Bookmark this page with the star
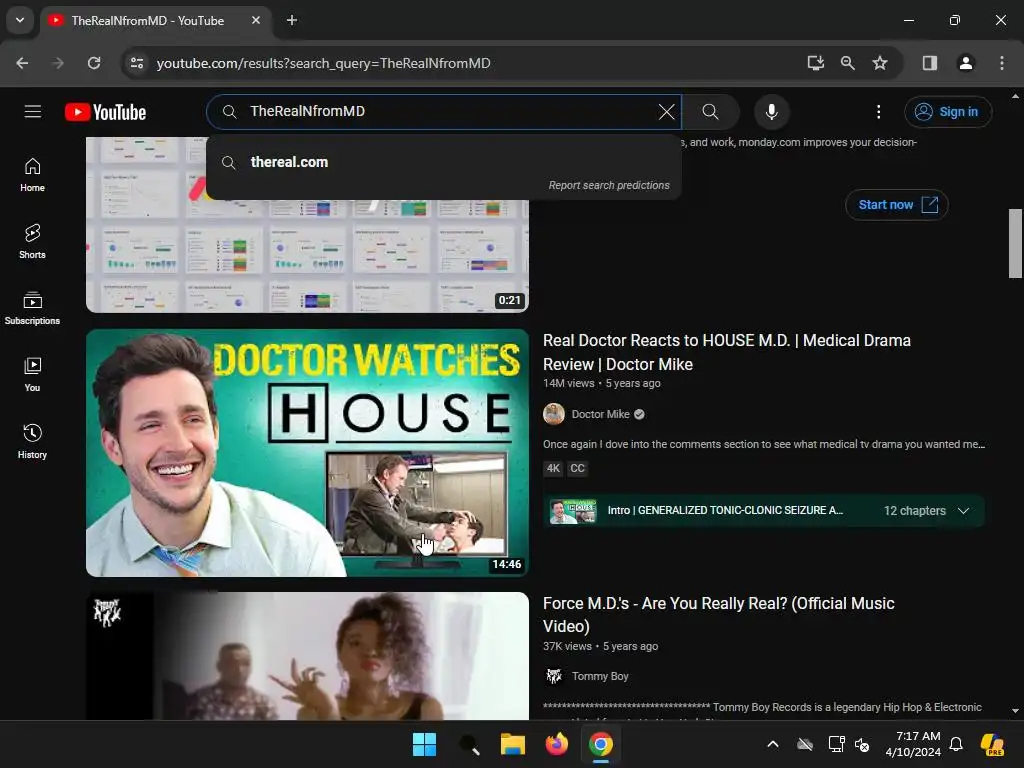1024x768 pixels. pyautogui.click(x=880, y=63)
